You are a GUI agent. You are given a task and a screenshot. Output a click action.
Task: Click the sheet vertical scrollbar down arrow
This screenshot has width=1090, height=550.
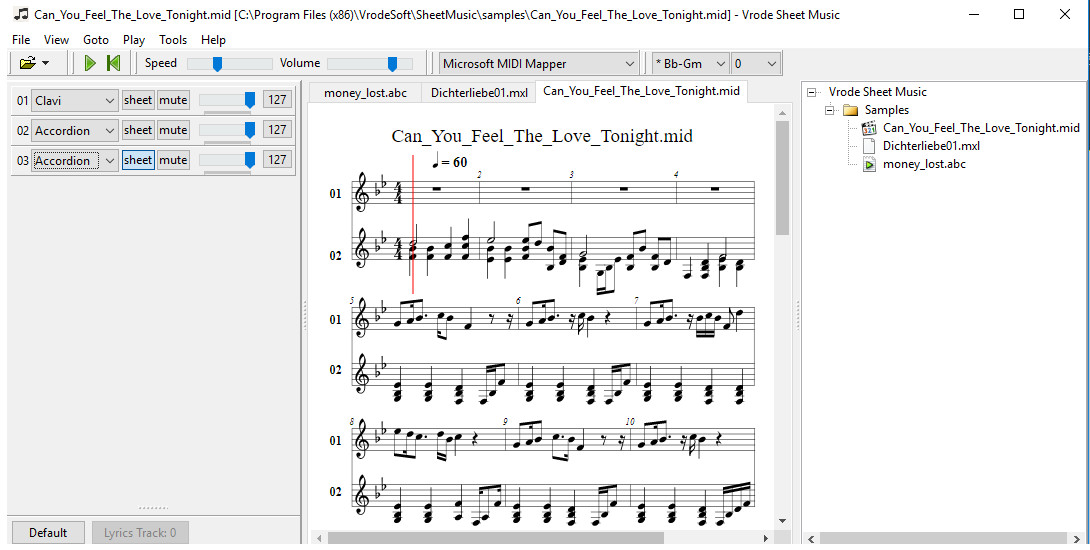tap(782, 521)
